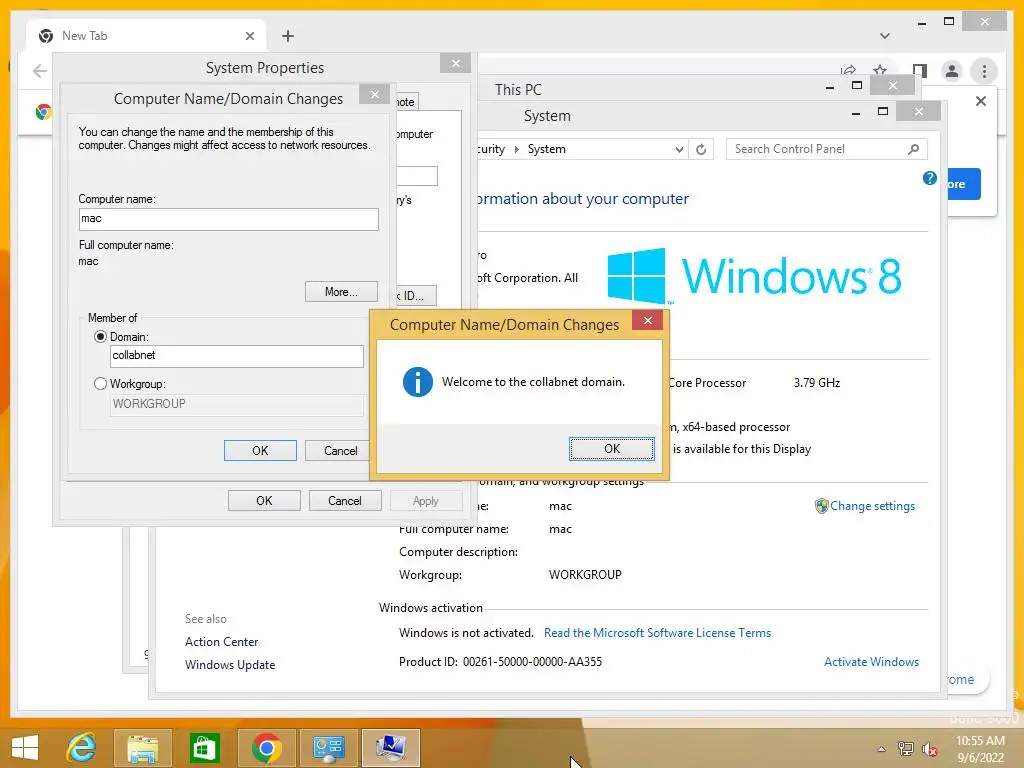Open Action Center under See also
The image size is (1024, 768).
click(x=221, y=642)
